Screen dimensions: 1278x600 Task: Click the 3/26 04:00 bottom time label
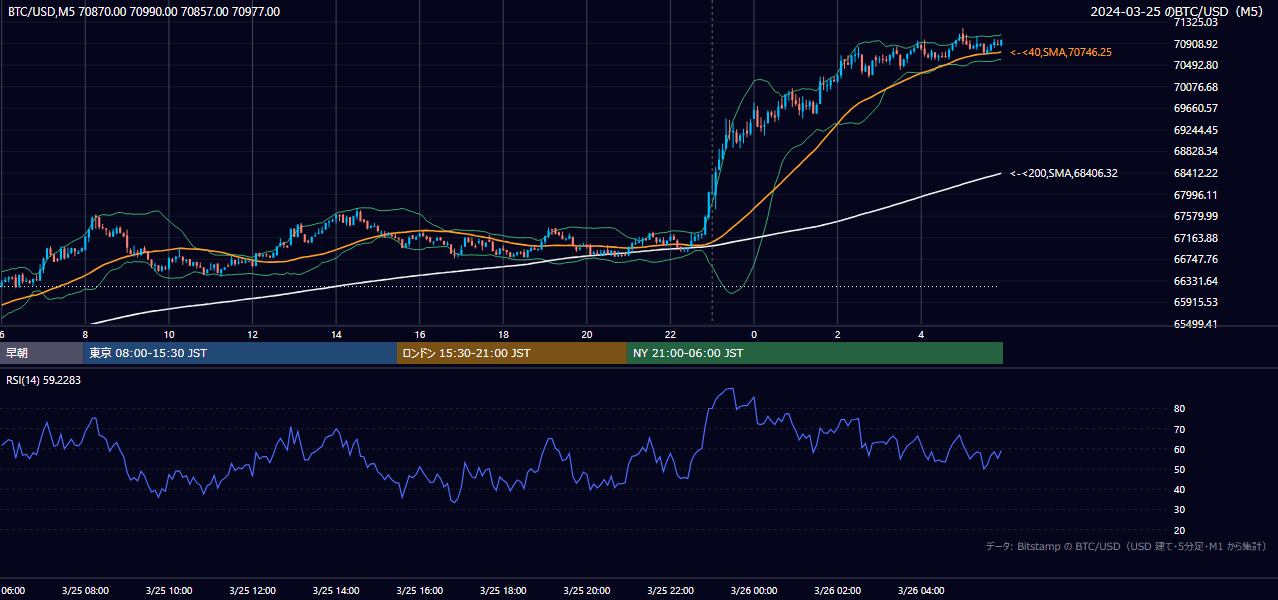click(x=921, y=591)
